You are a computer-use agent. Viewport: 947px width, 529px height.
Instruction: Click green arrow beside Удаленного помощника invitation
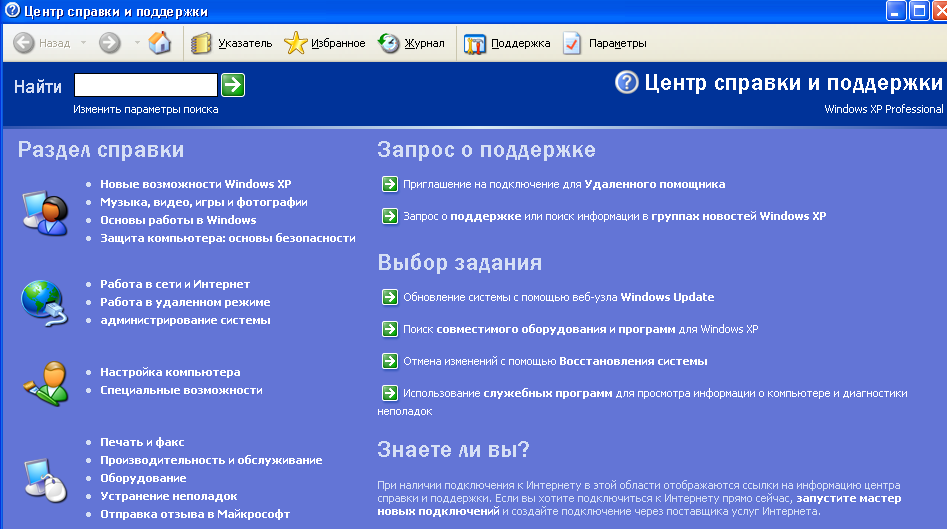390,184
